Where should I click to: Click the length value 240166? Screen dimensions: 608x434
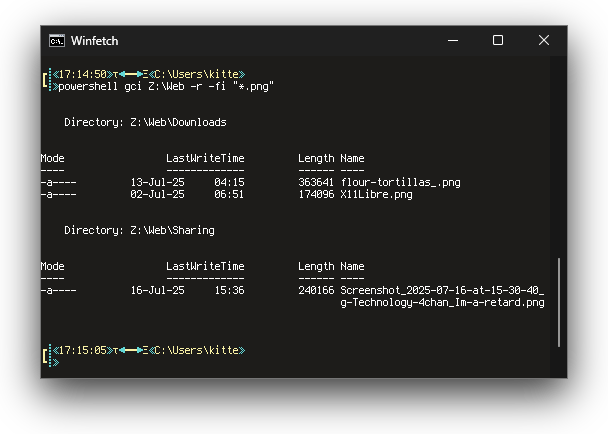click(316, 290)
